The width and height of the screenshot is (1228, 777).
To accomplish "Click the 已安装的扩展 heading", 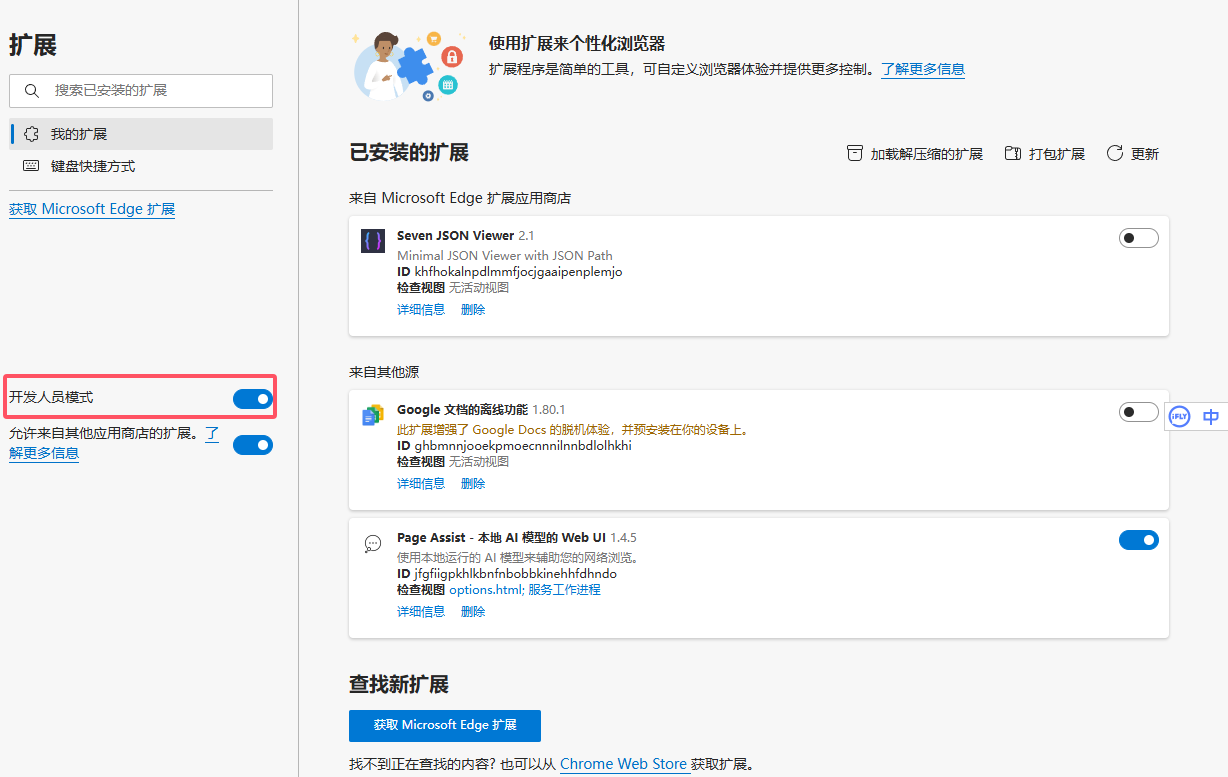I will point(409,153).
